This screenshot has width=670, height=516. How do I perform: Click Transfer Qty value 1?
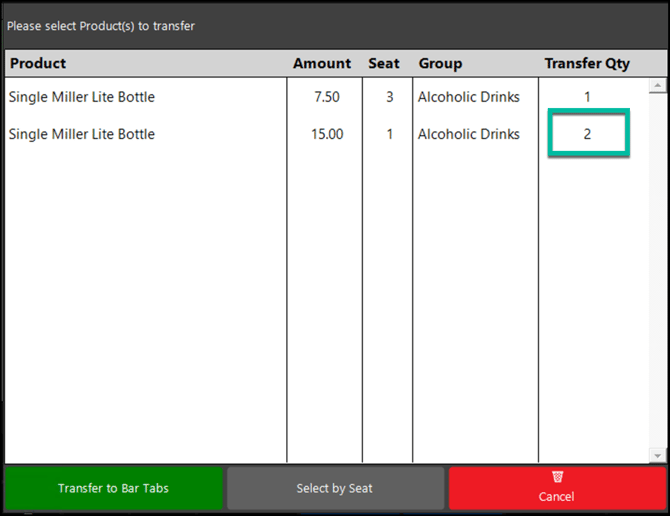pyautogui.click(x=588, y=97)
